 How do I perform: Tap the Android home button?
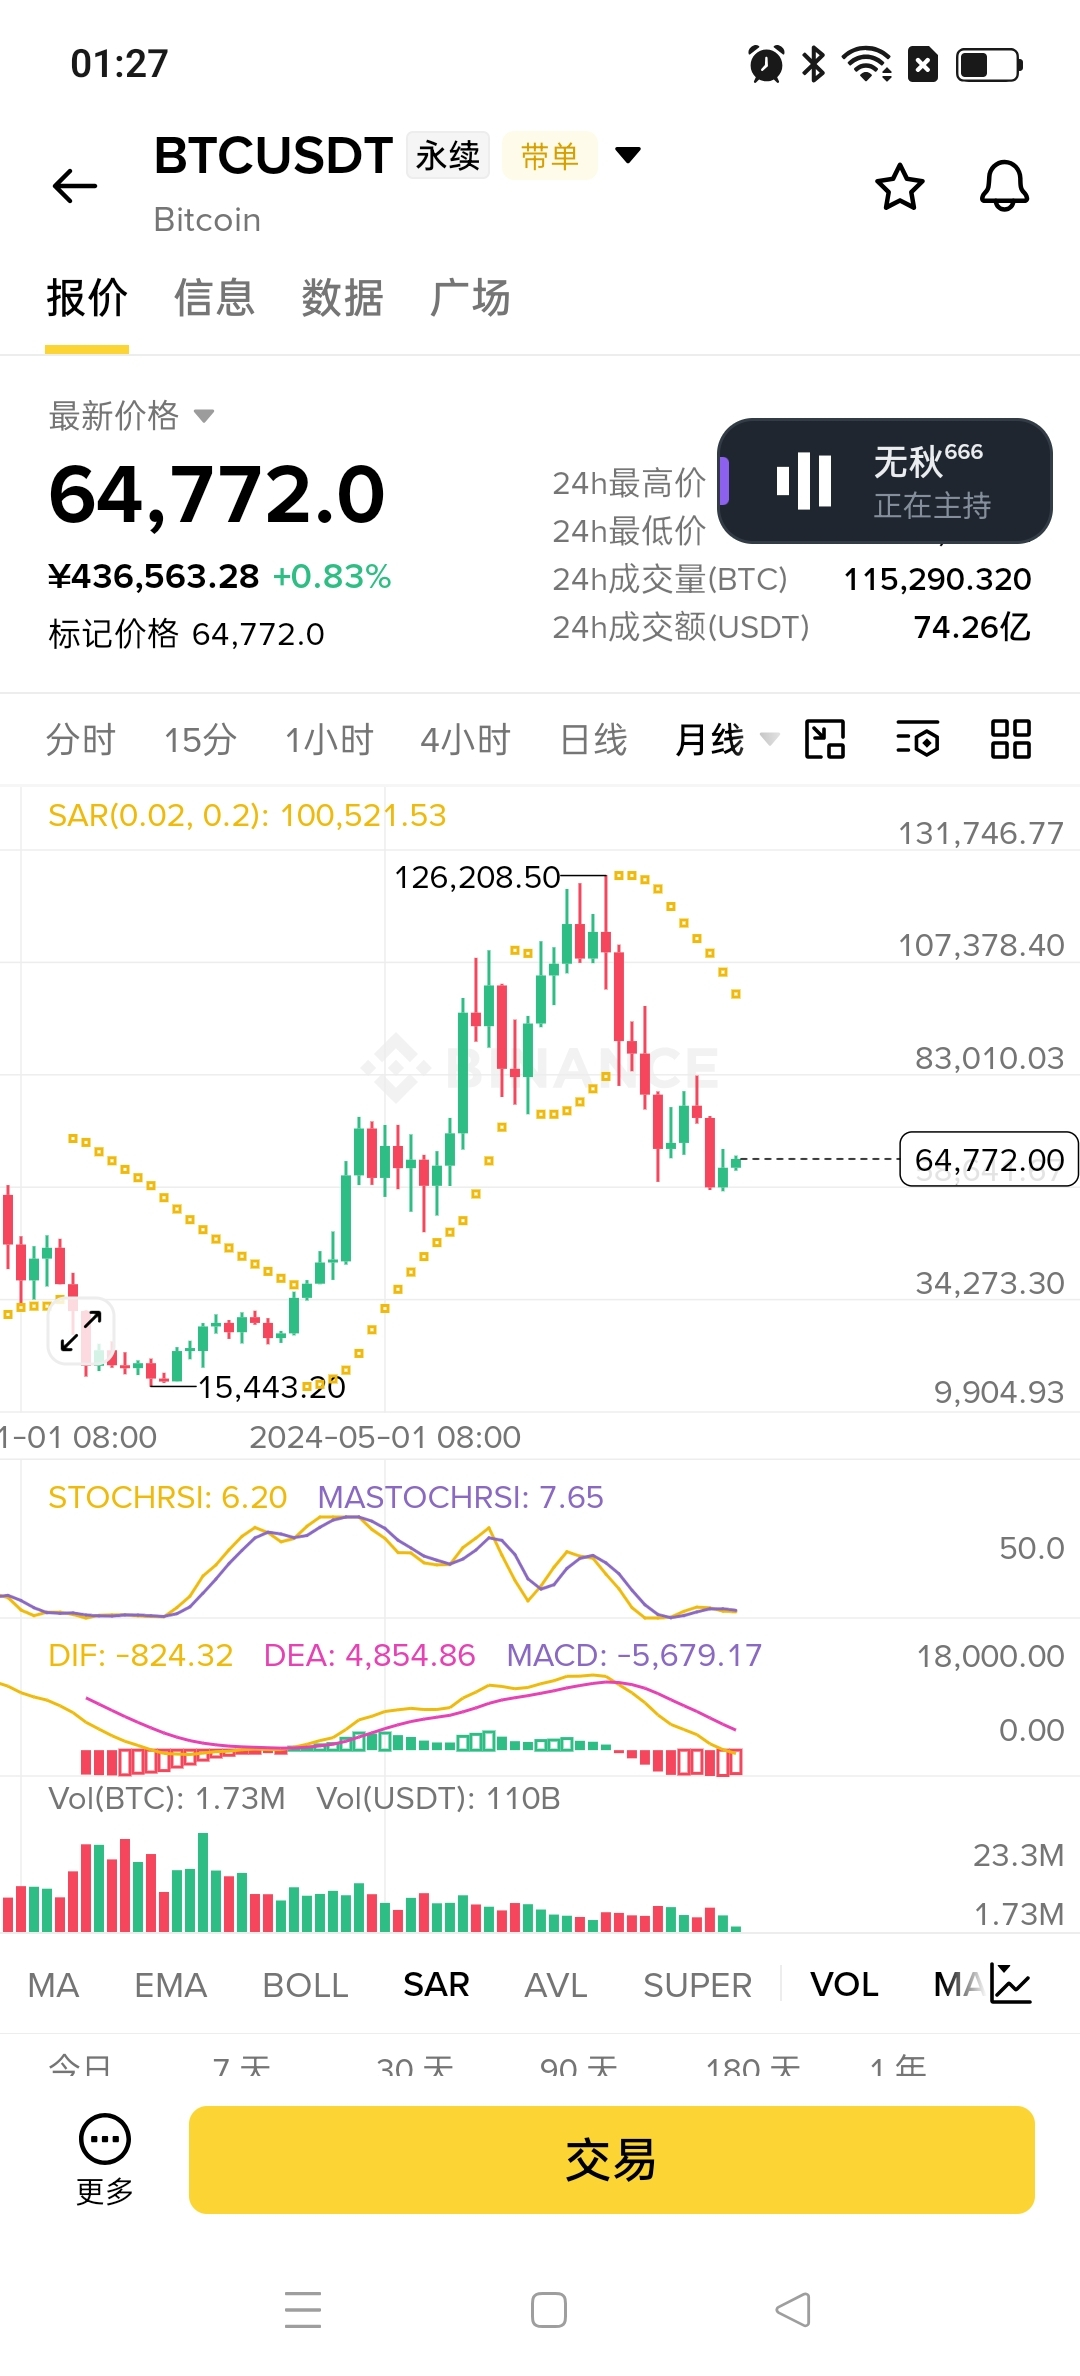[x=549, y=2310]
